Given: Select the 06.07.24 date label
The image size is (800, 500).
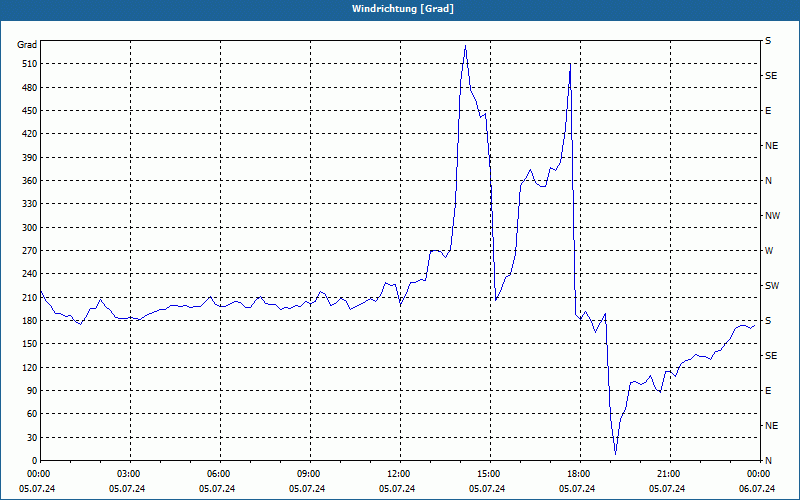Looking at the screenshot, I should (x=757, y=488).
